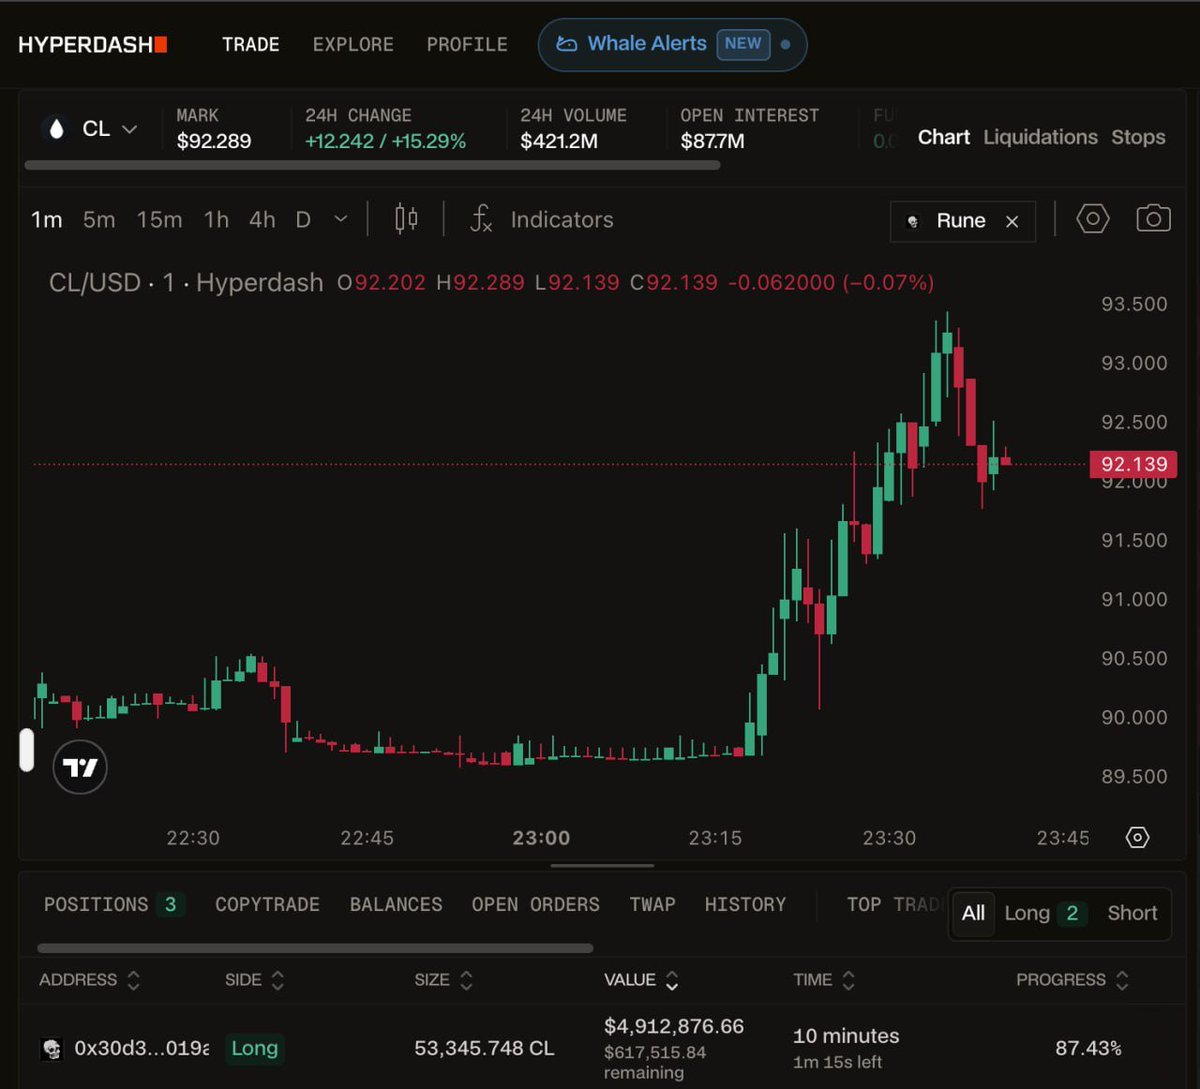Open the OPEN ORDERS tab
This screenshot has height=1089, width=1200.
[x=536, y=905]
